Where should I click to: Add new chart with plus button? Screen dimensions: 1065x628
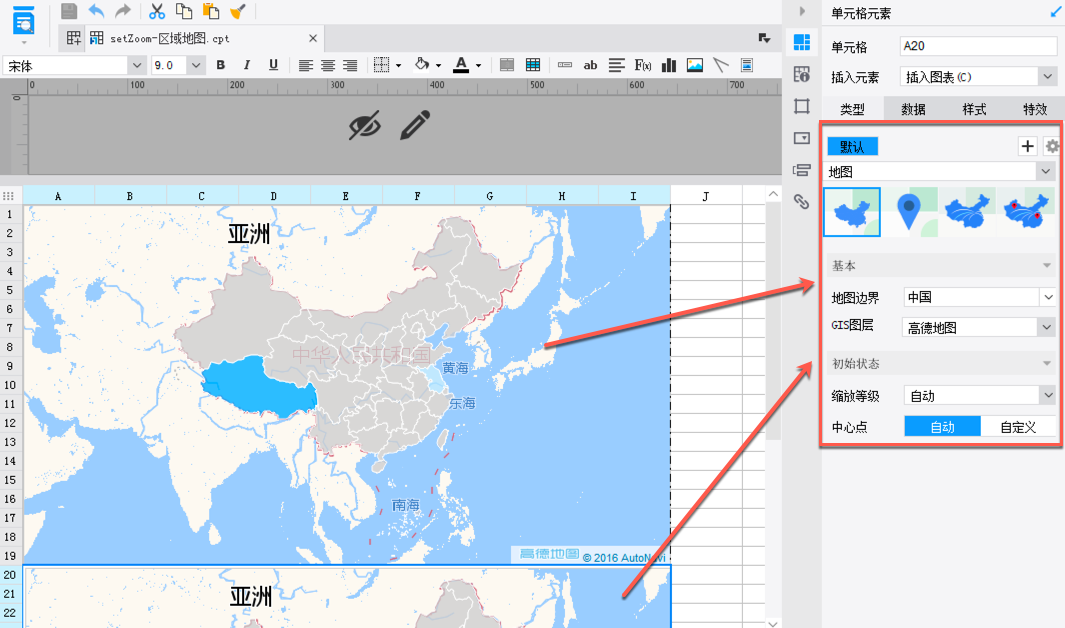pos(1027,146)
